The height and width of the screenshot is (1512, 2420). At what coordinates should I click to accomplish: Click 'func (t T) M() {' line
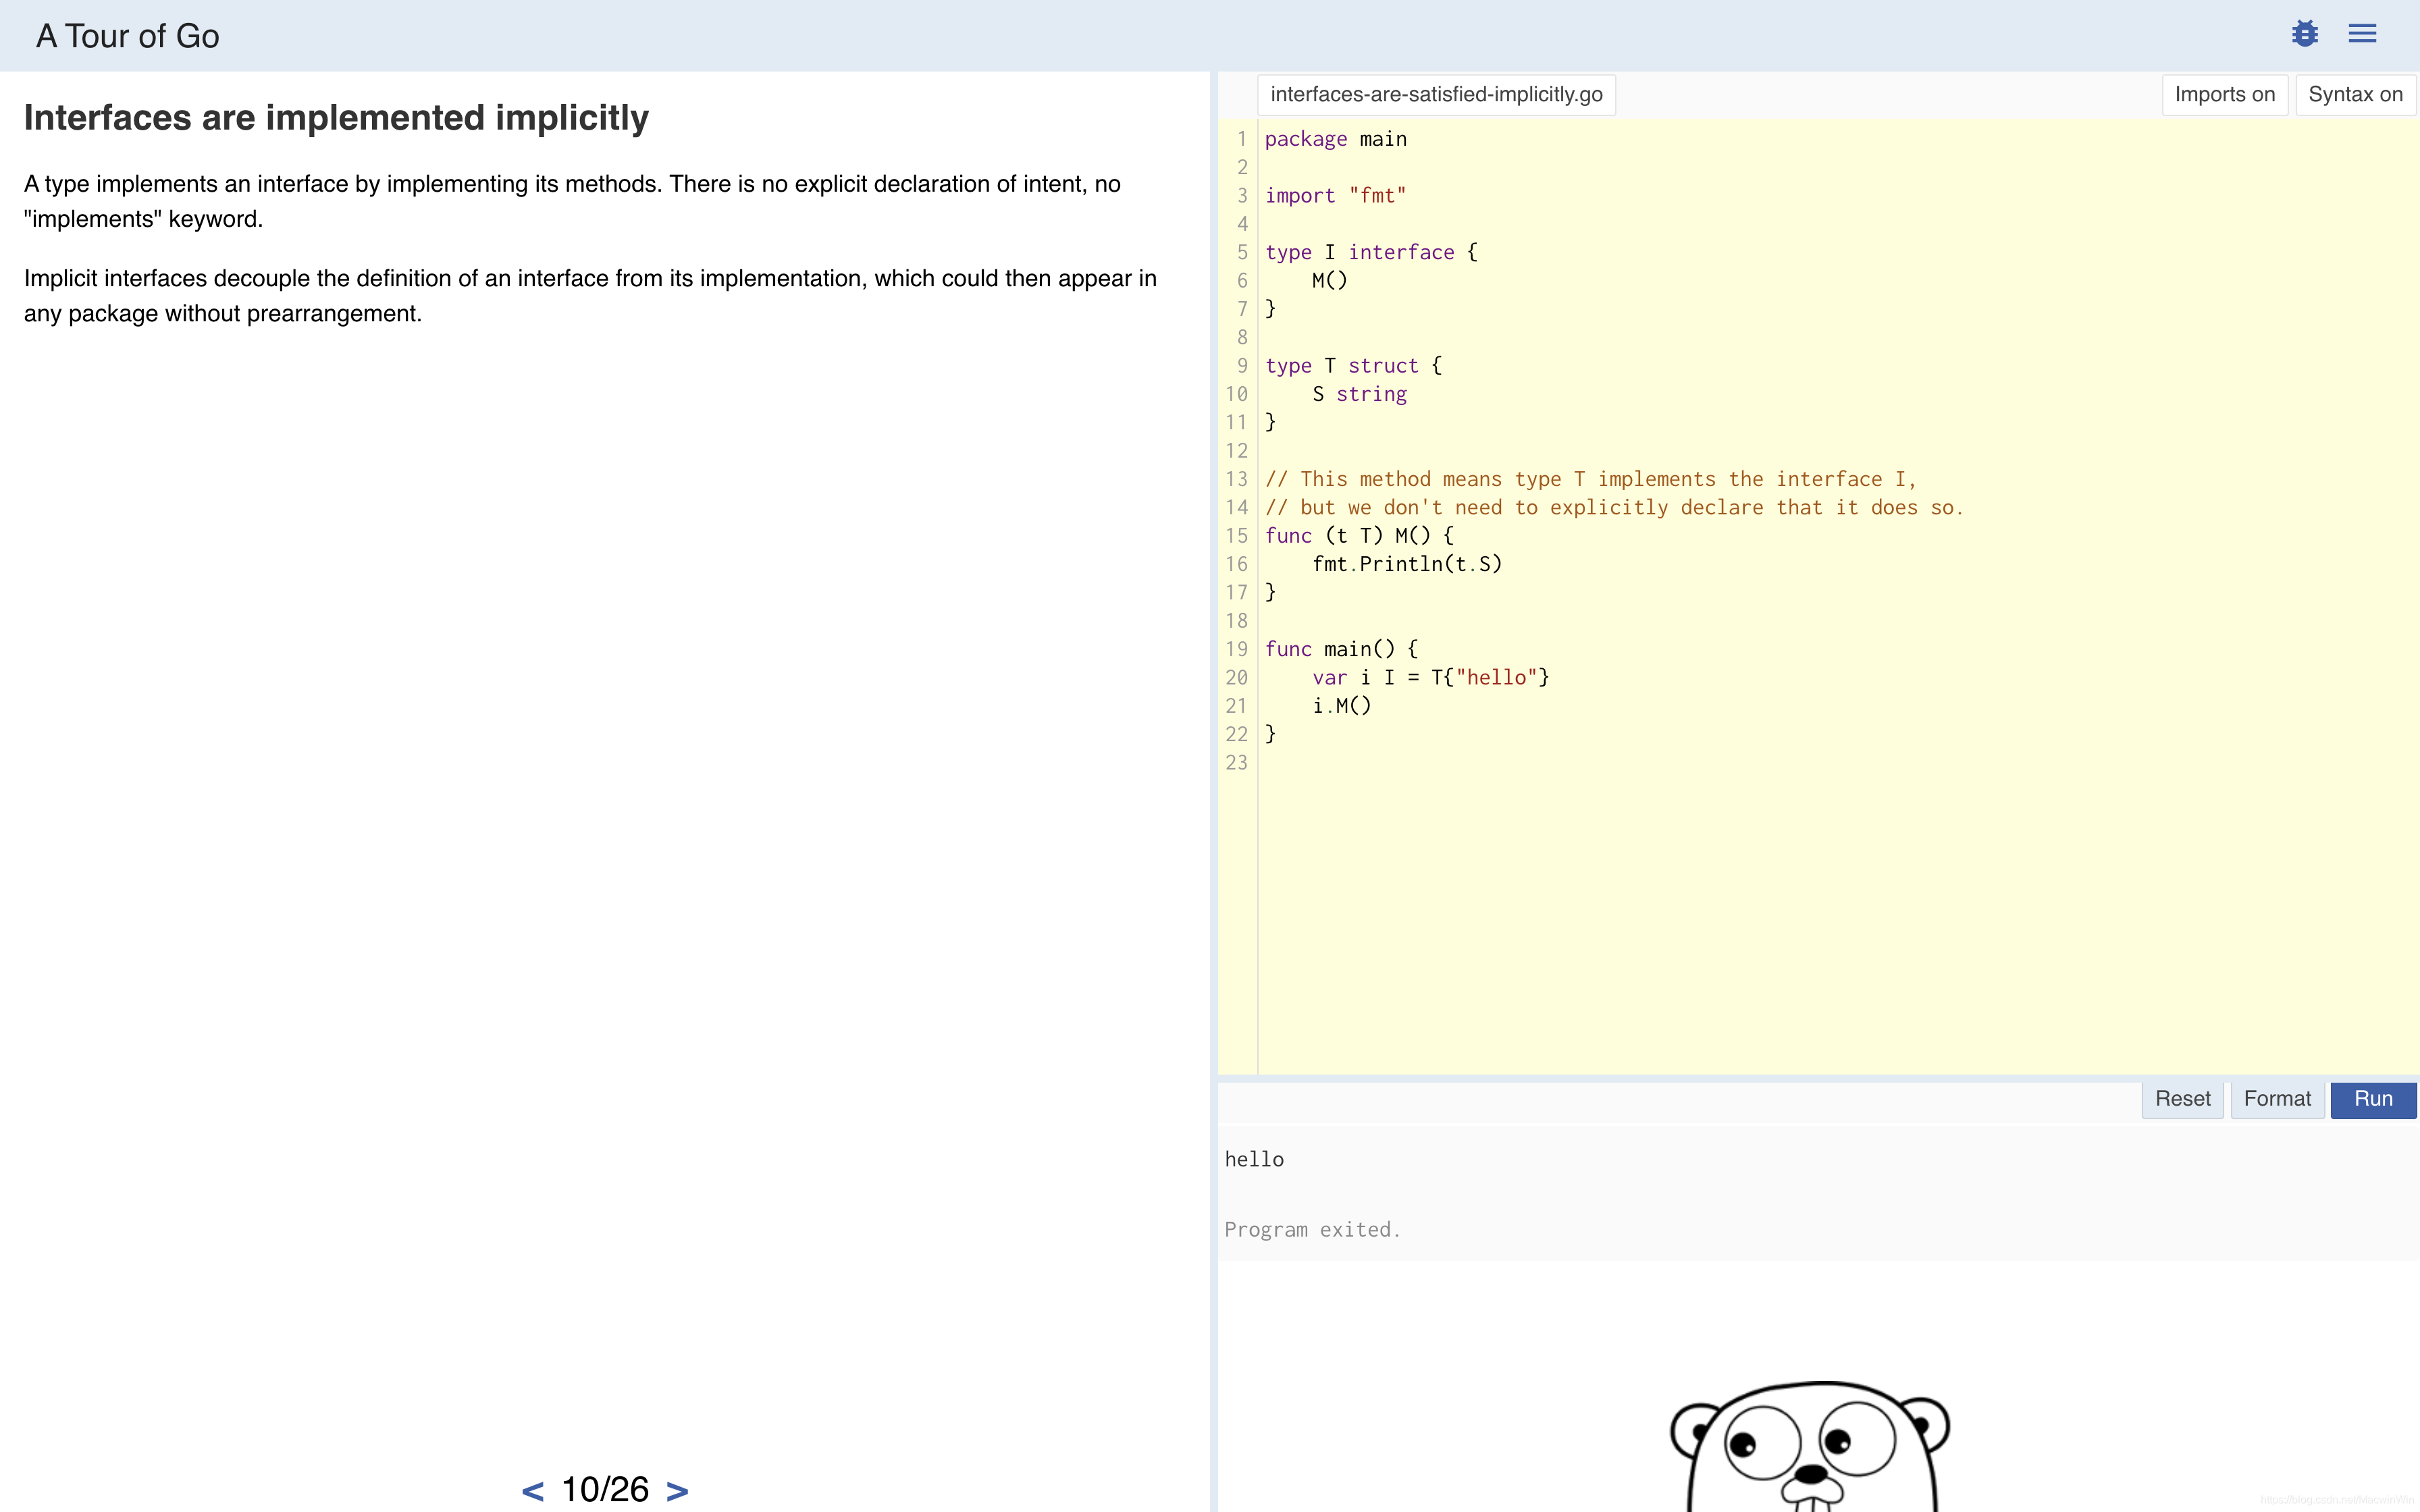click(x=1359, y=536)
